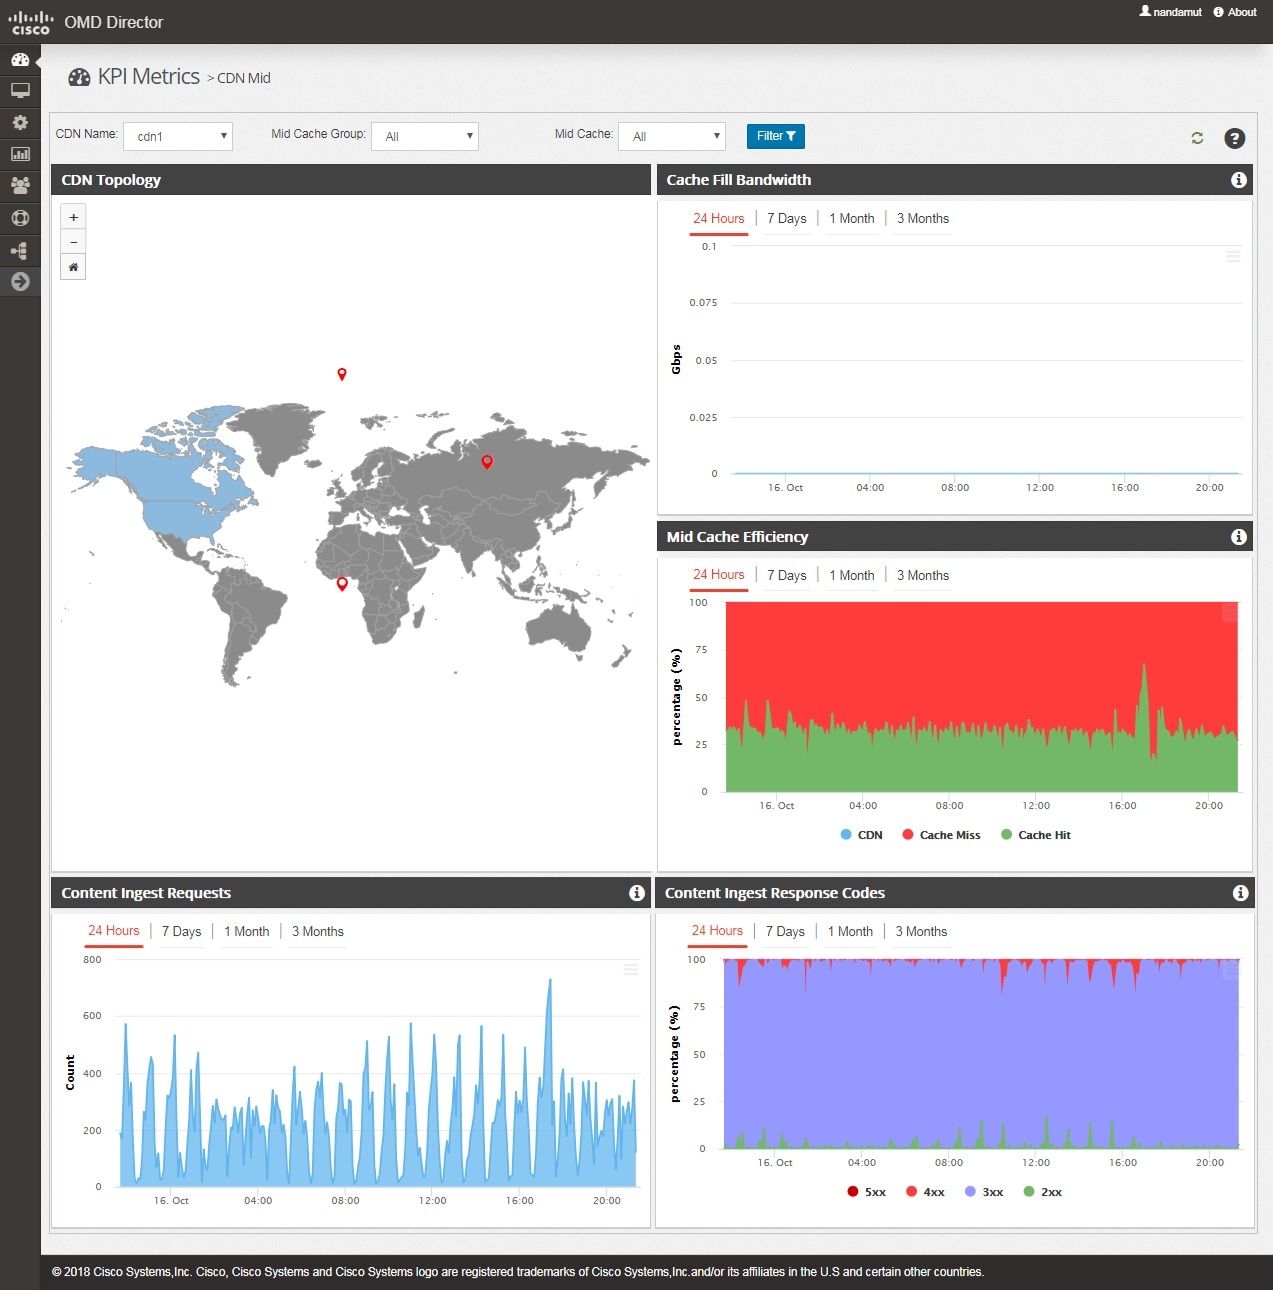Select 7 Days in Cache Fill Bandwidth
Image resolution: width=1273 pixels, height=1290 pixels.
pos(787,218)
